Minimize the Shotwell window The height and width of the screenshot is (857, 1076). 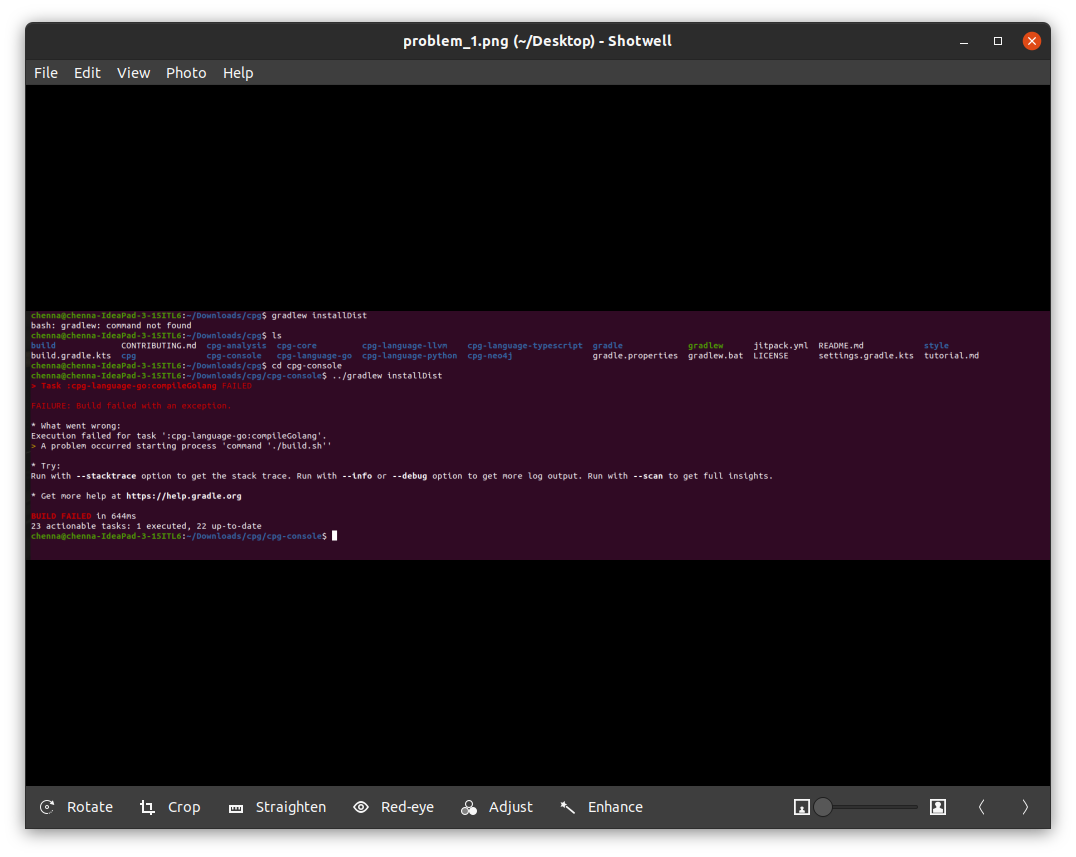[x=964, y=41]
